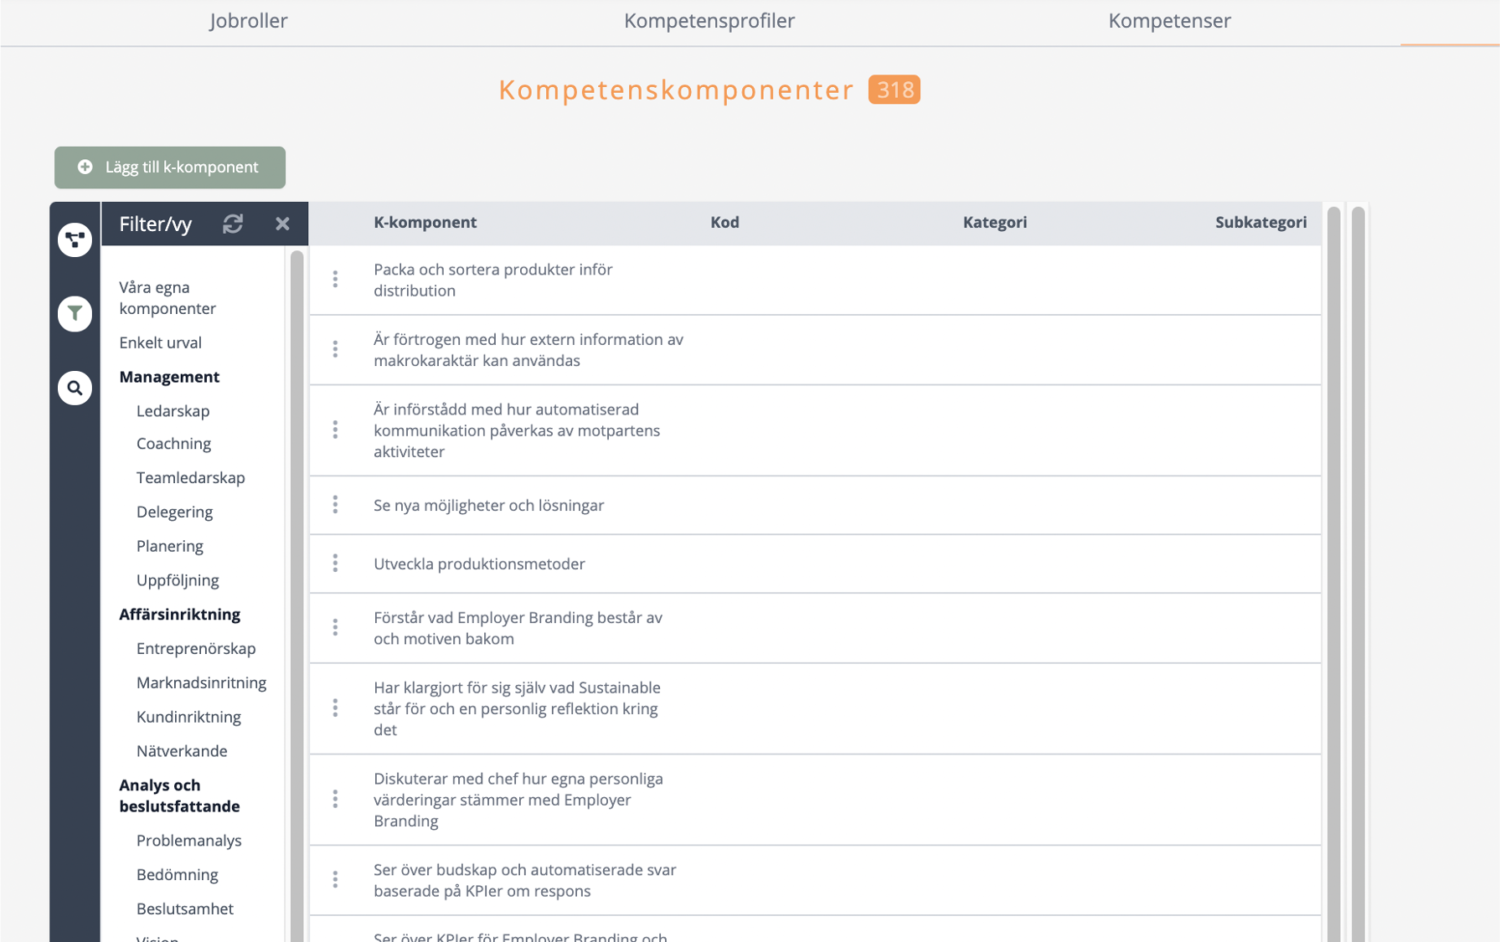Select row 'Är införstådd med hur automatiserad kommunikation'
Viewport: 1500px width, 942px height.
[815, 430]
